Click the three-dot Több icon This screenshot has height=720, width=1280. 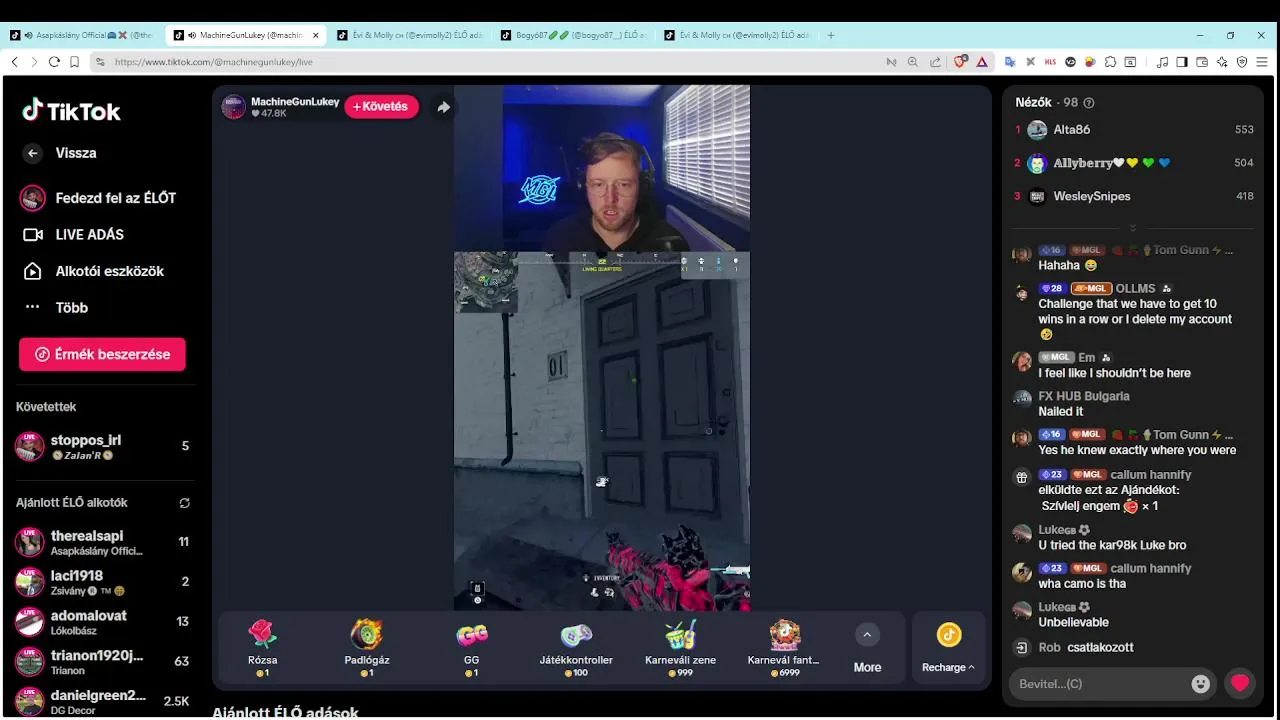pos(33,307)
